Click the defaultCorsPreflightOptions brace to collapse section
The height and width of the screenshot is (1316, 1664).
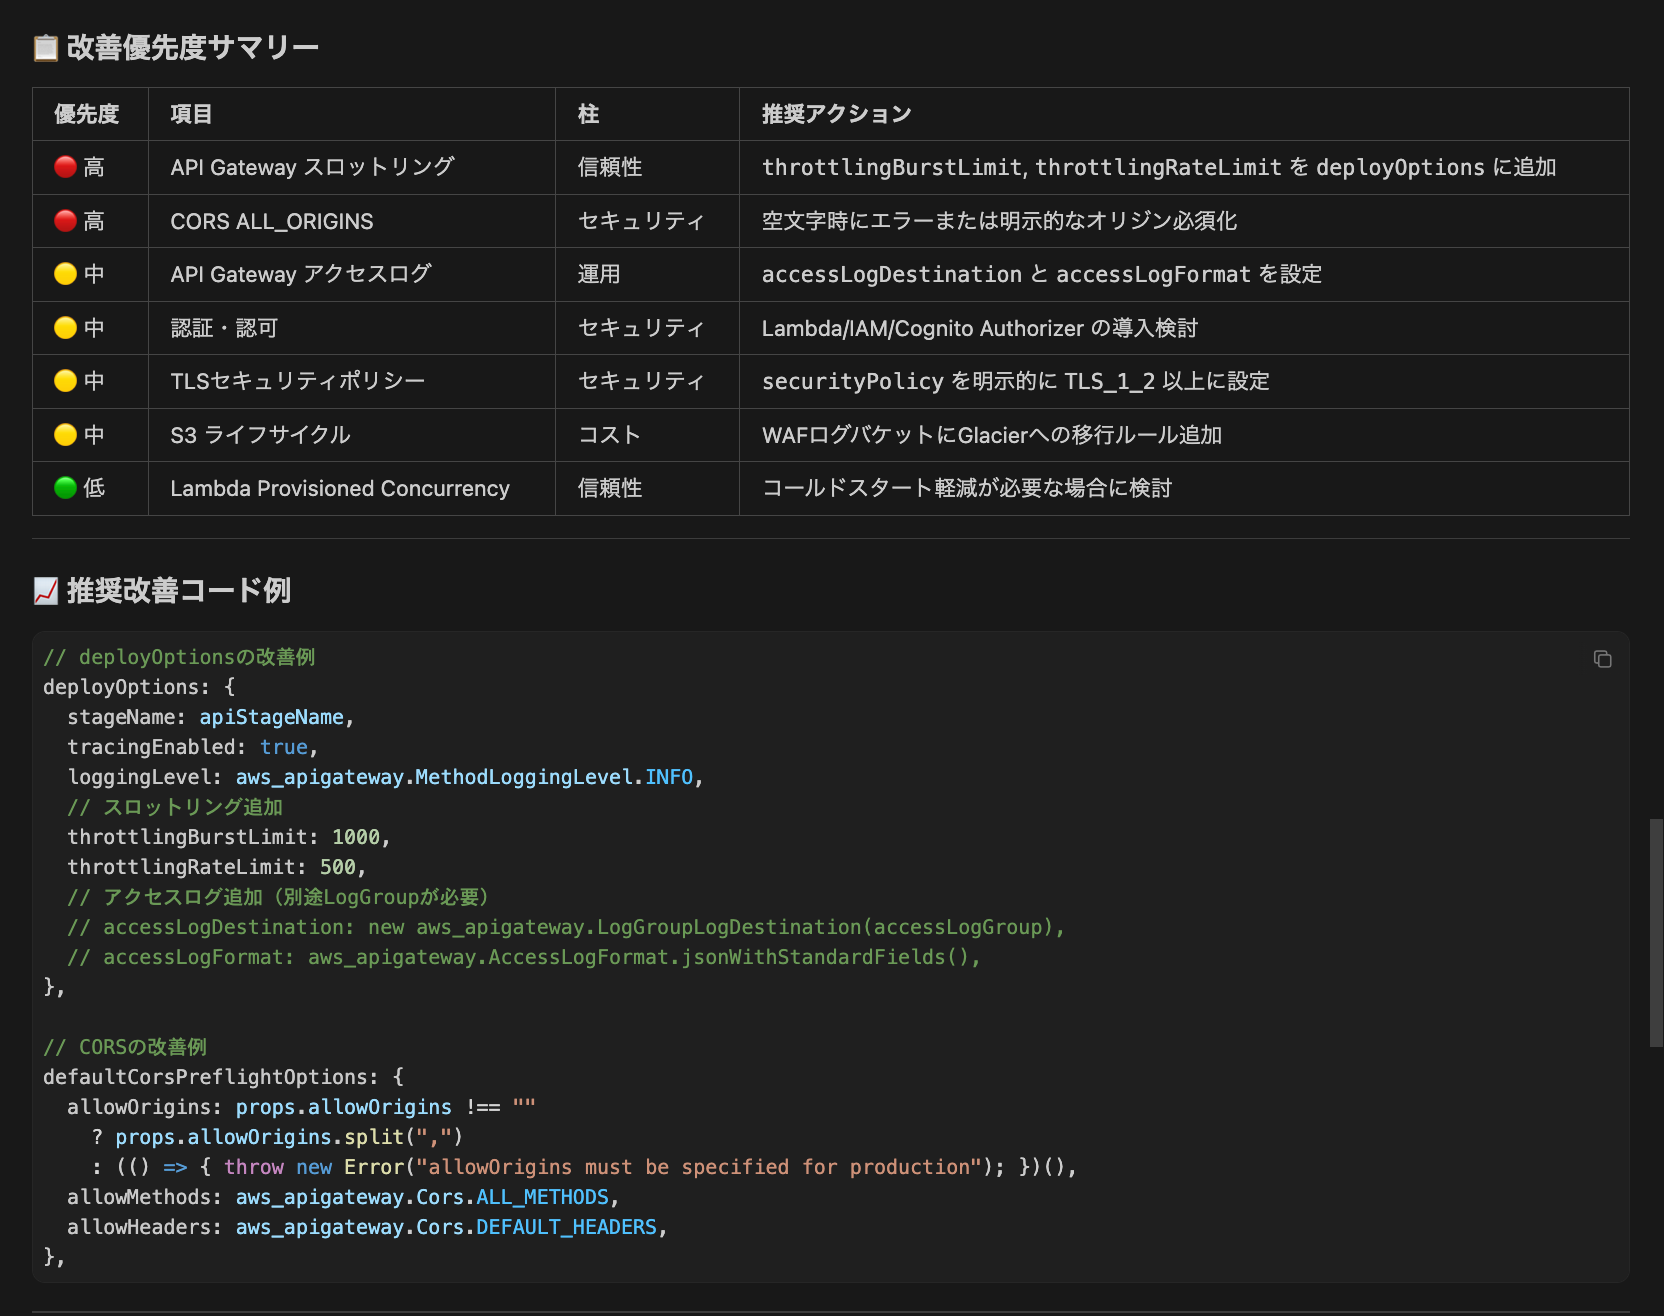coord(397,1076)
